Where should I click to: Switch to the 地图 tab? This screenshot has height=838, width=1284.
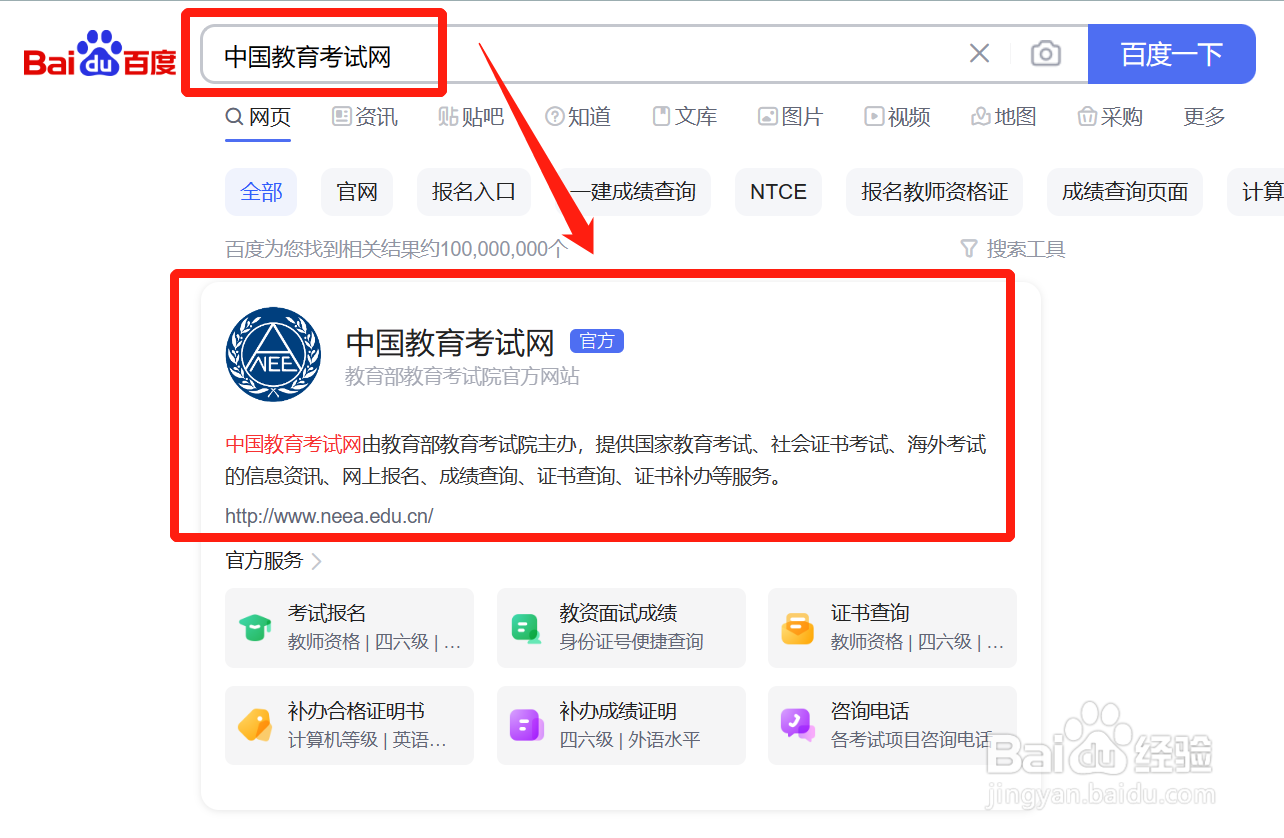1003,117
